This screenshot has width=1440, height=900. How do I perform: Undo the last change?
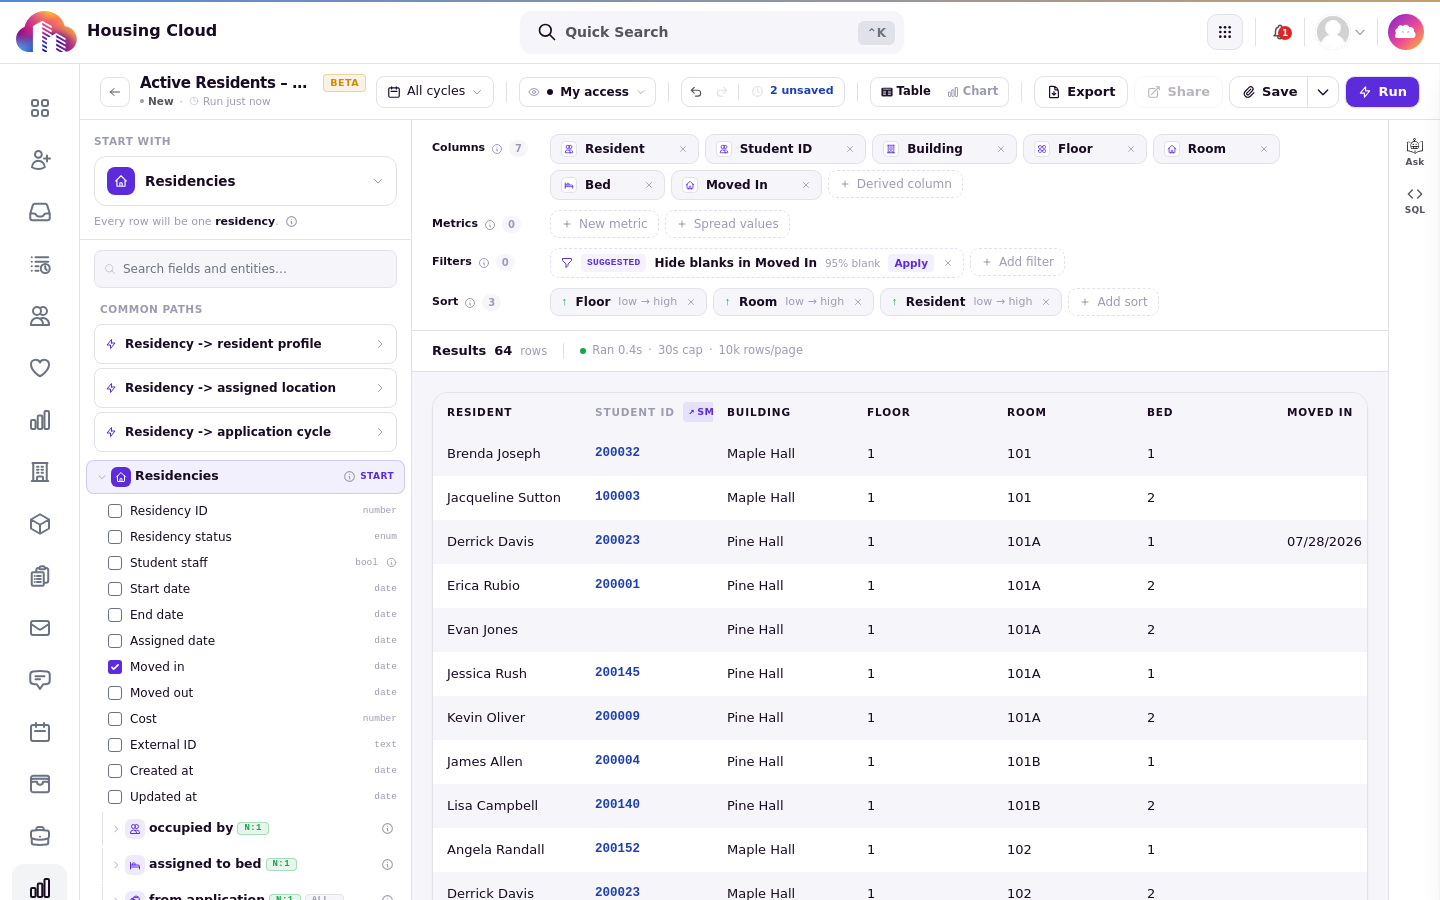(x=697, y=91)
